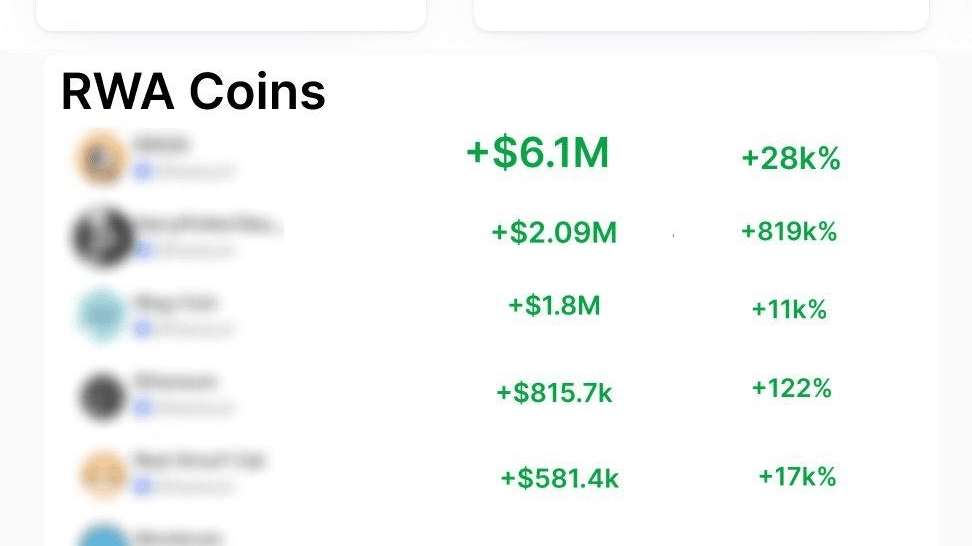The width and height of the screenshot is (972, 546).
Task: Click the small blue chain badge in the +$6.1M row
Action: pos(143,171)
